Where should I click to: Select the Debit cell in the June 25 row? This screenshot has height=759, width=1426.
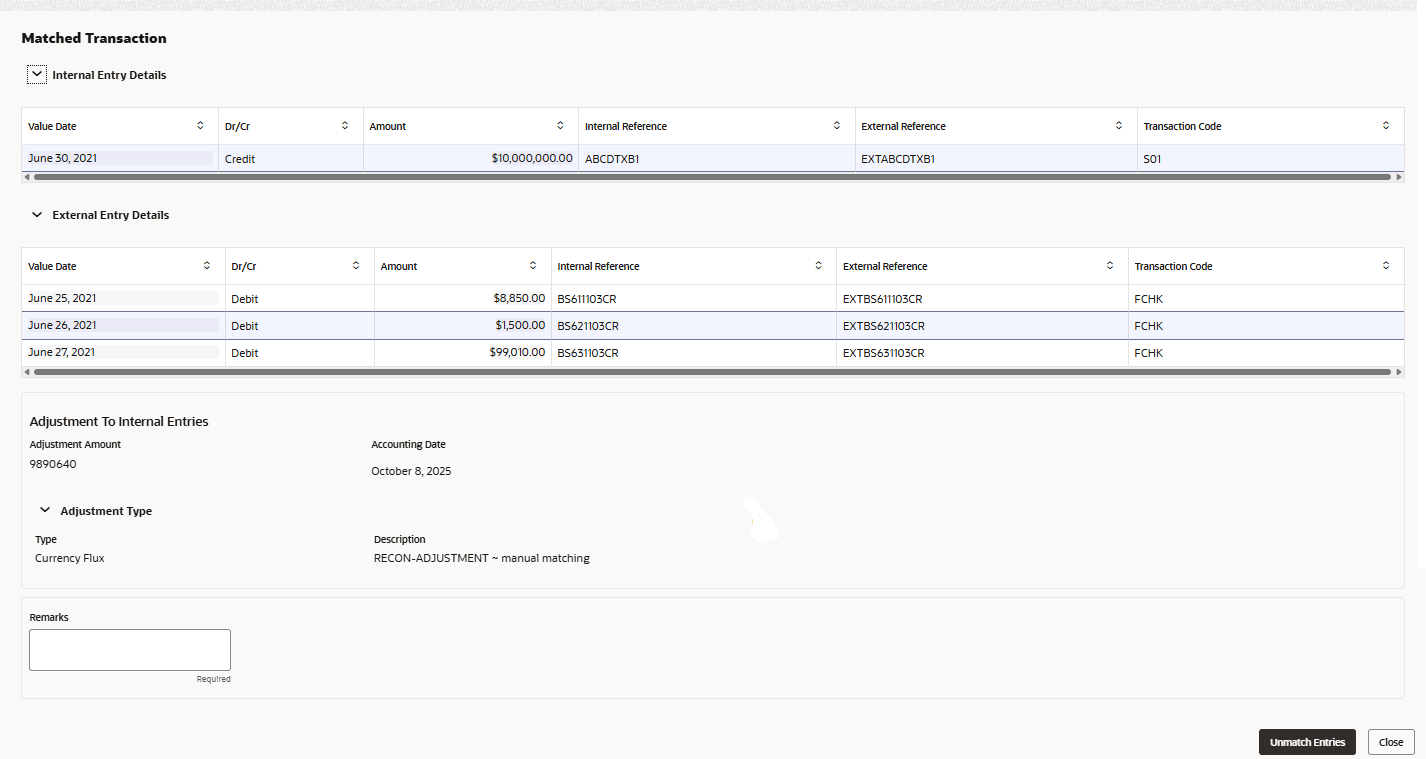pos(300,298)
